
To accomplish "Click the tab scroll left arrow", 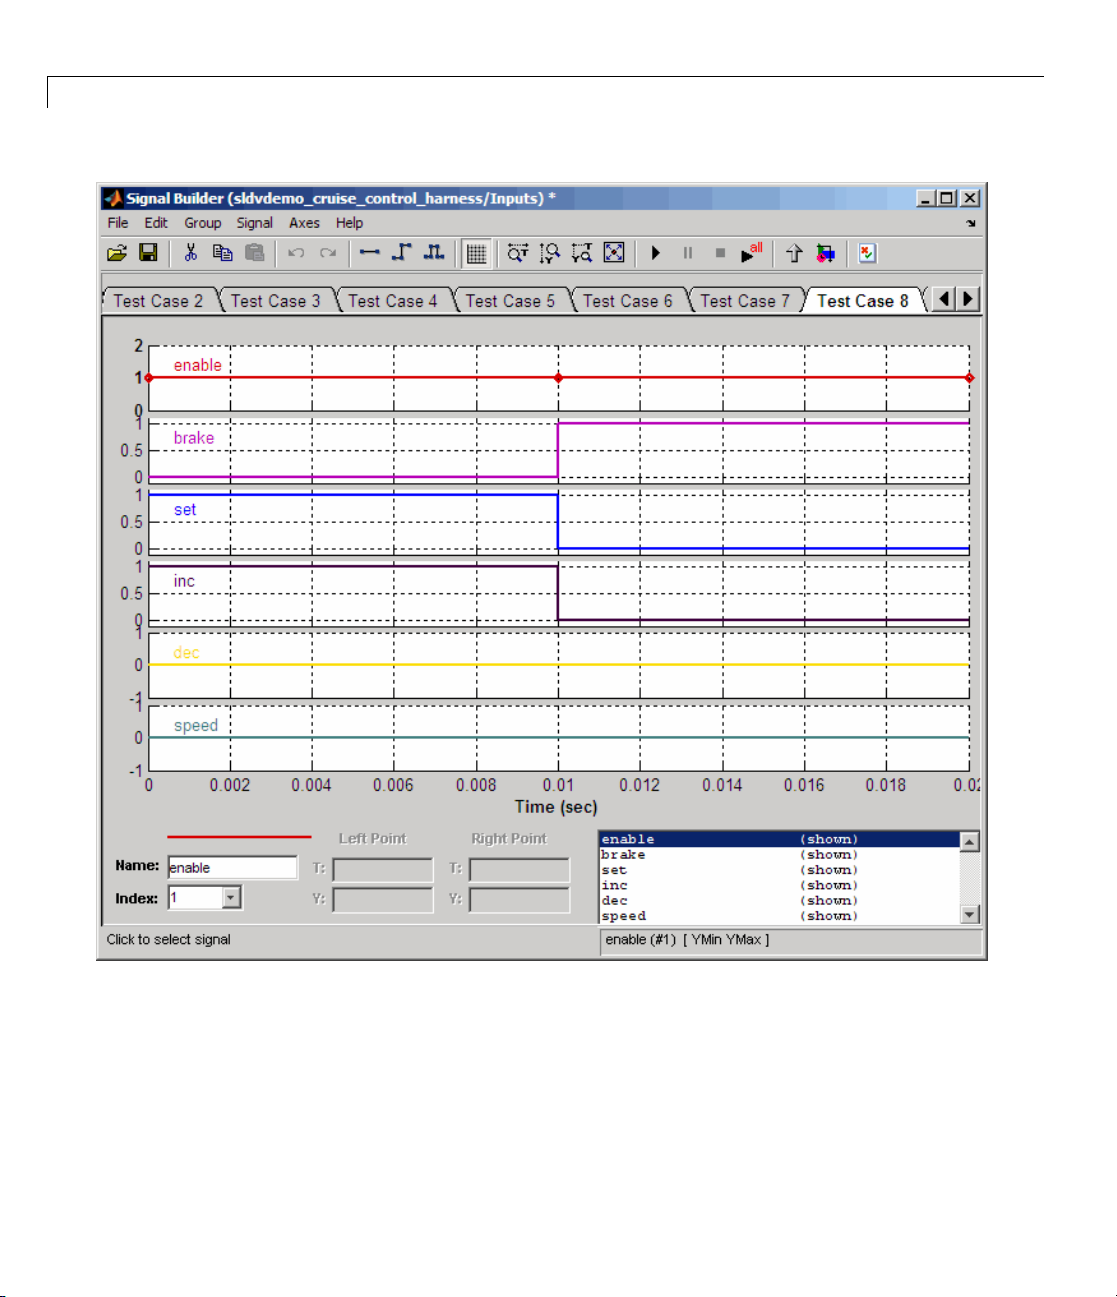I will (943, 299).
